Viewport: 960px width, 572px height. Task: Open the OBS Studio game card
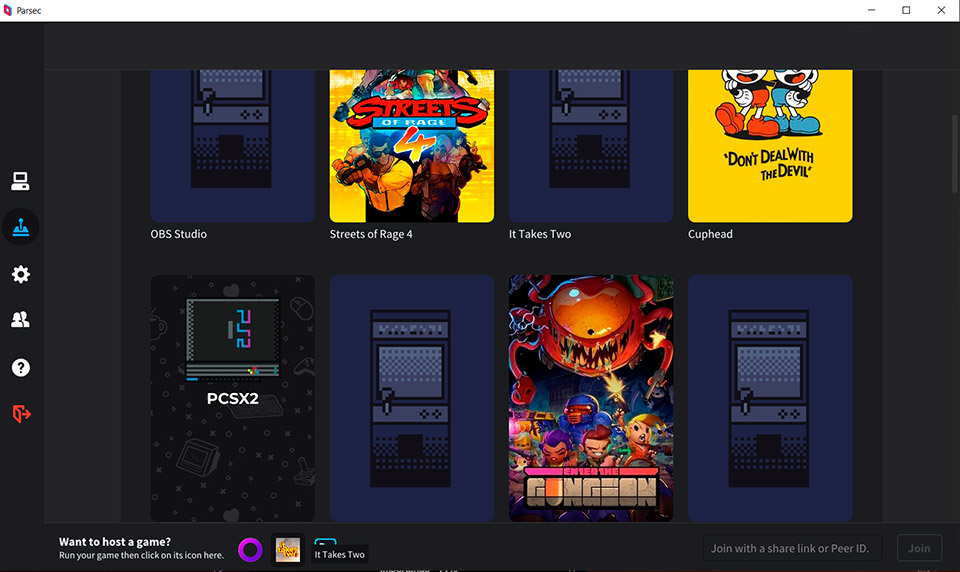[x=233, y=146]
